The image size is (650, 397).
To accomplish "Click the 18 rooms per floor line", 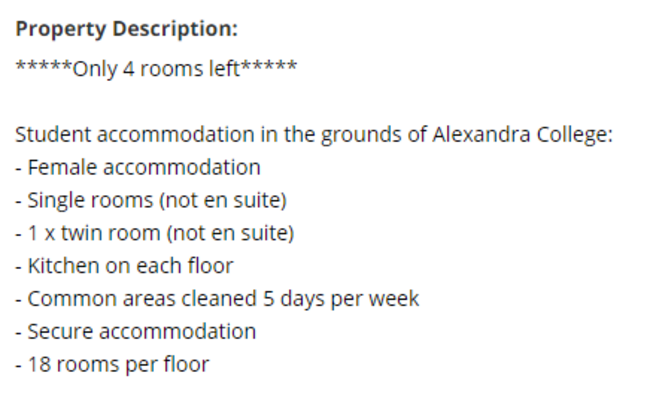I will (112, 365).
